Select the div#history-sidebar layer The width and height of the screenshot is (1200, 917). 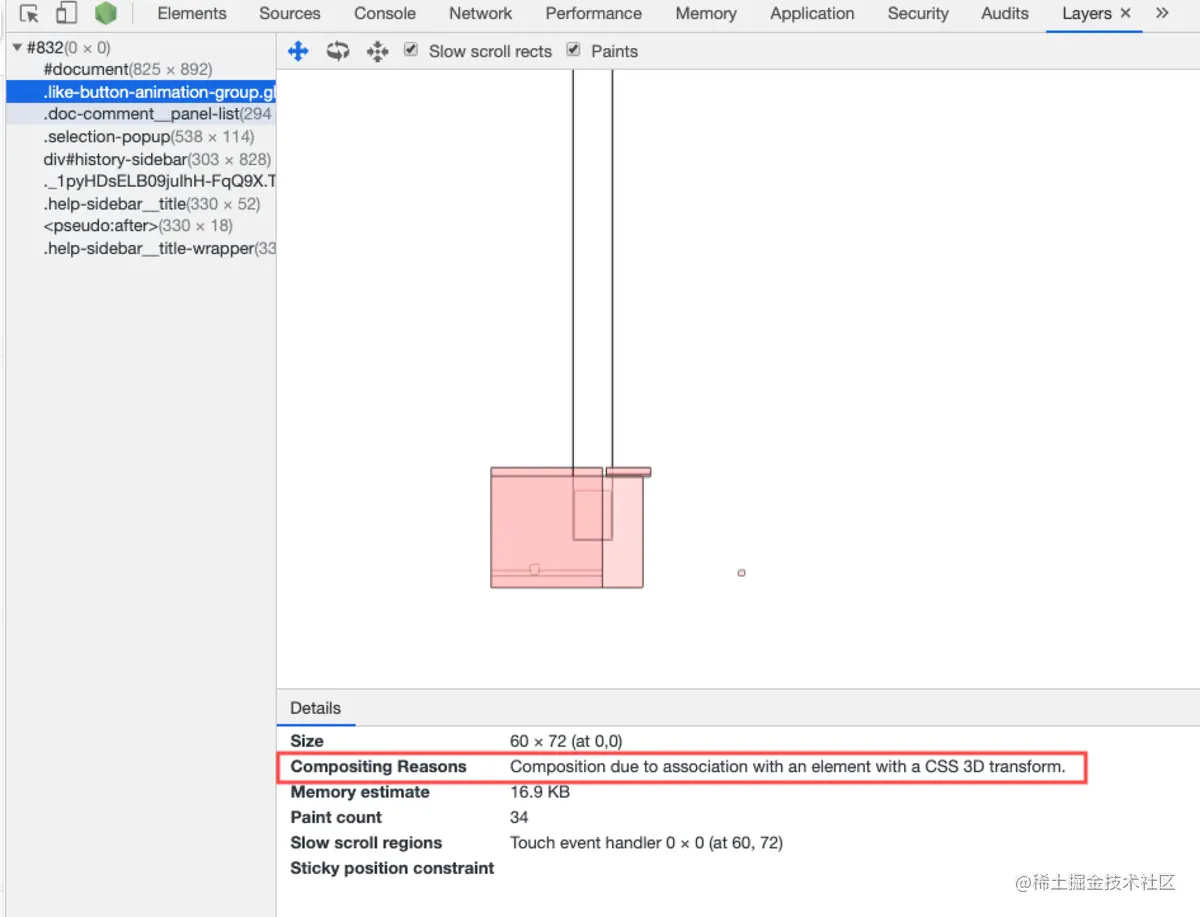pyautogui.click(x=140, y=159)
